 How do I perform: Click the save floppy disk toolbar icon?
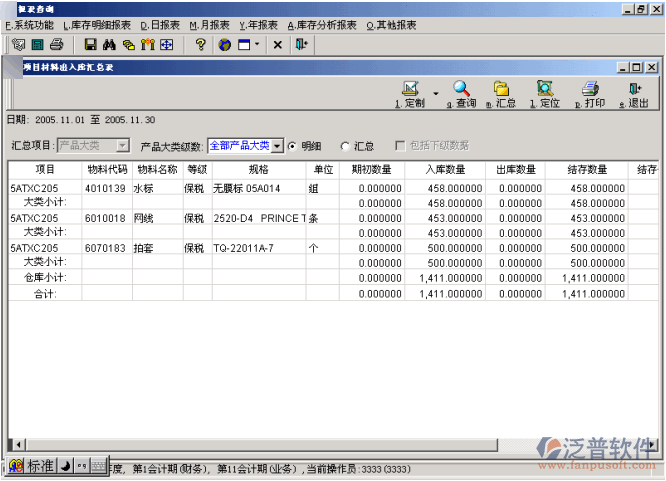[x=90, y=45]
